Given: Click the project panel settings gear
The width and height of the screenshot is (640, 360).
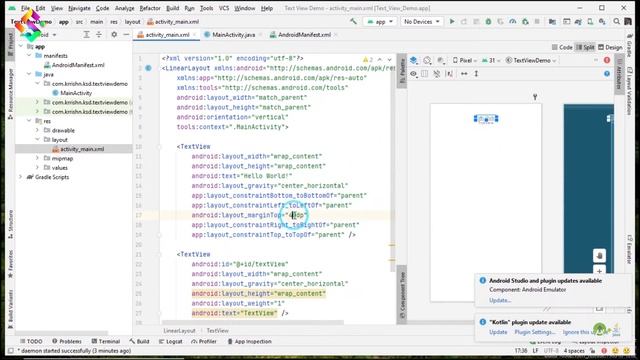Looking at the screenshot, I should (114, 35).
